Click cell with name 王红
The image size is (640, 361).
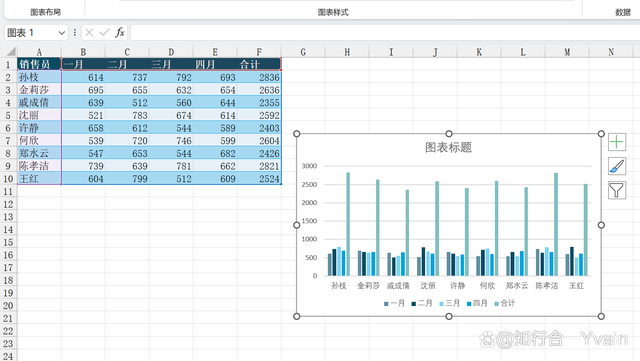(39, 178)
